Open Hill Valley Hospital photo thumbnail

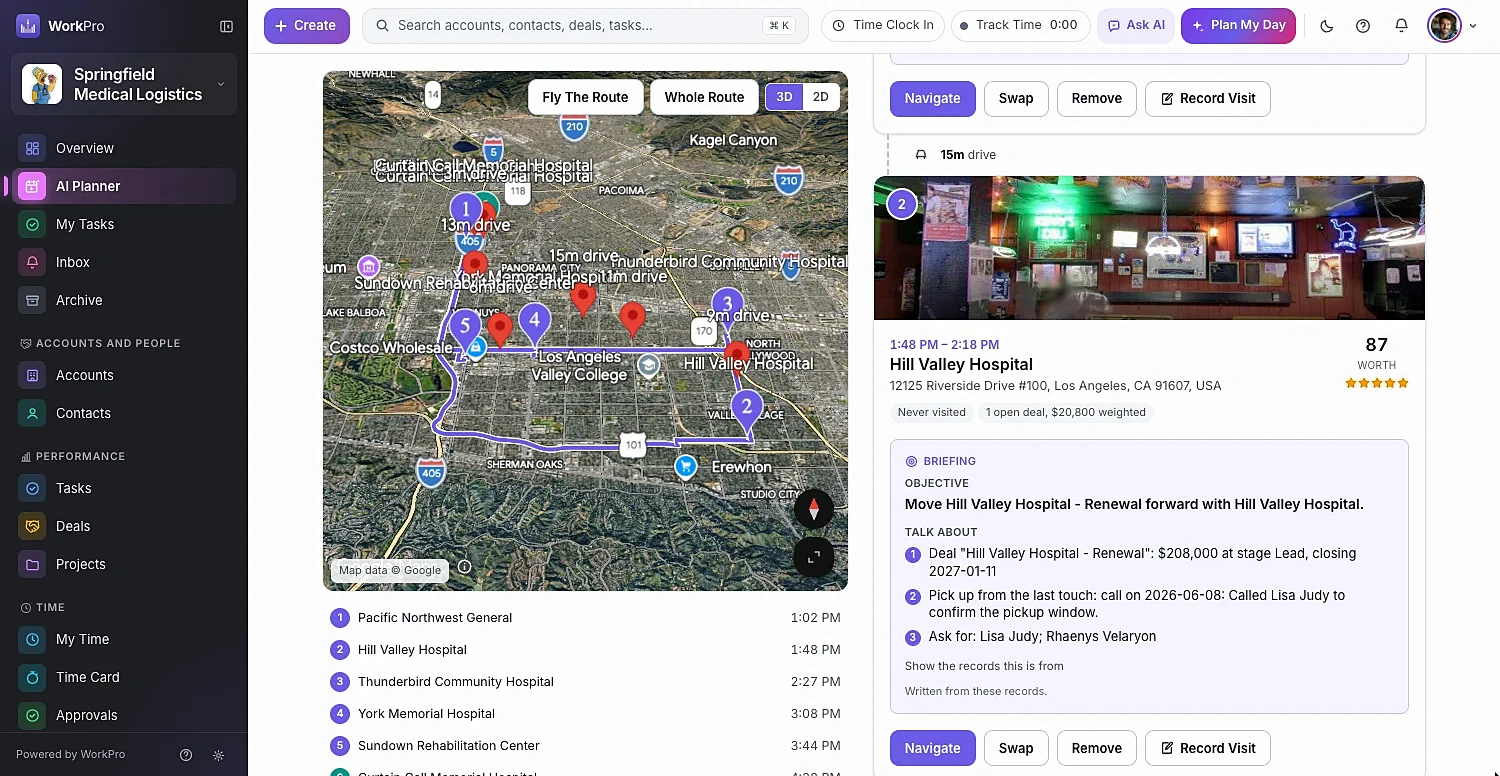(1149, 248)
